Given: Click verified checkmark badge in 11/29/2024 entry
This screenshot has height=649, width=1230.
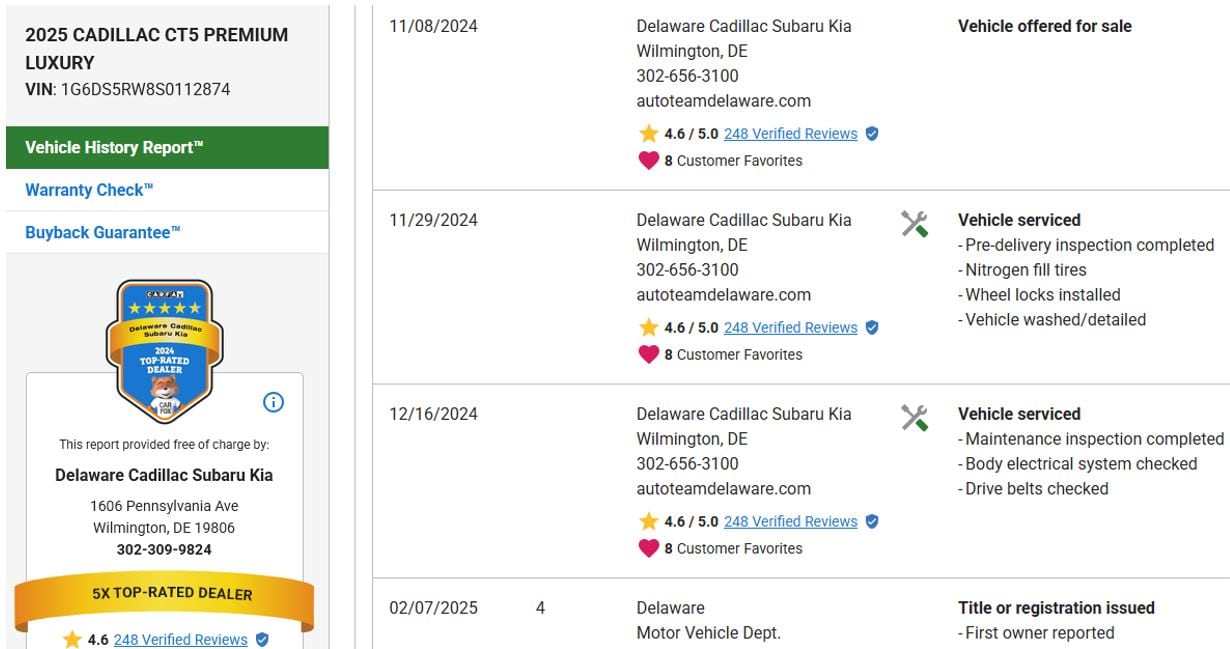Looking at the screenshot, I should pyautogui.click(x=872, y=327).
